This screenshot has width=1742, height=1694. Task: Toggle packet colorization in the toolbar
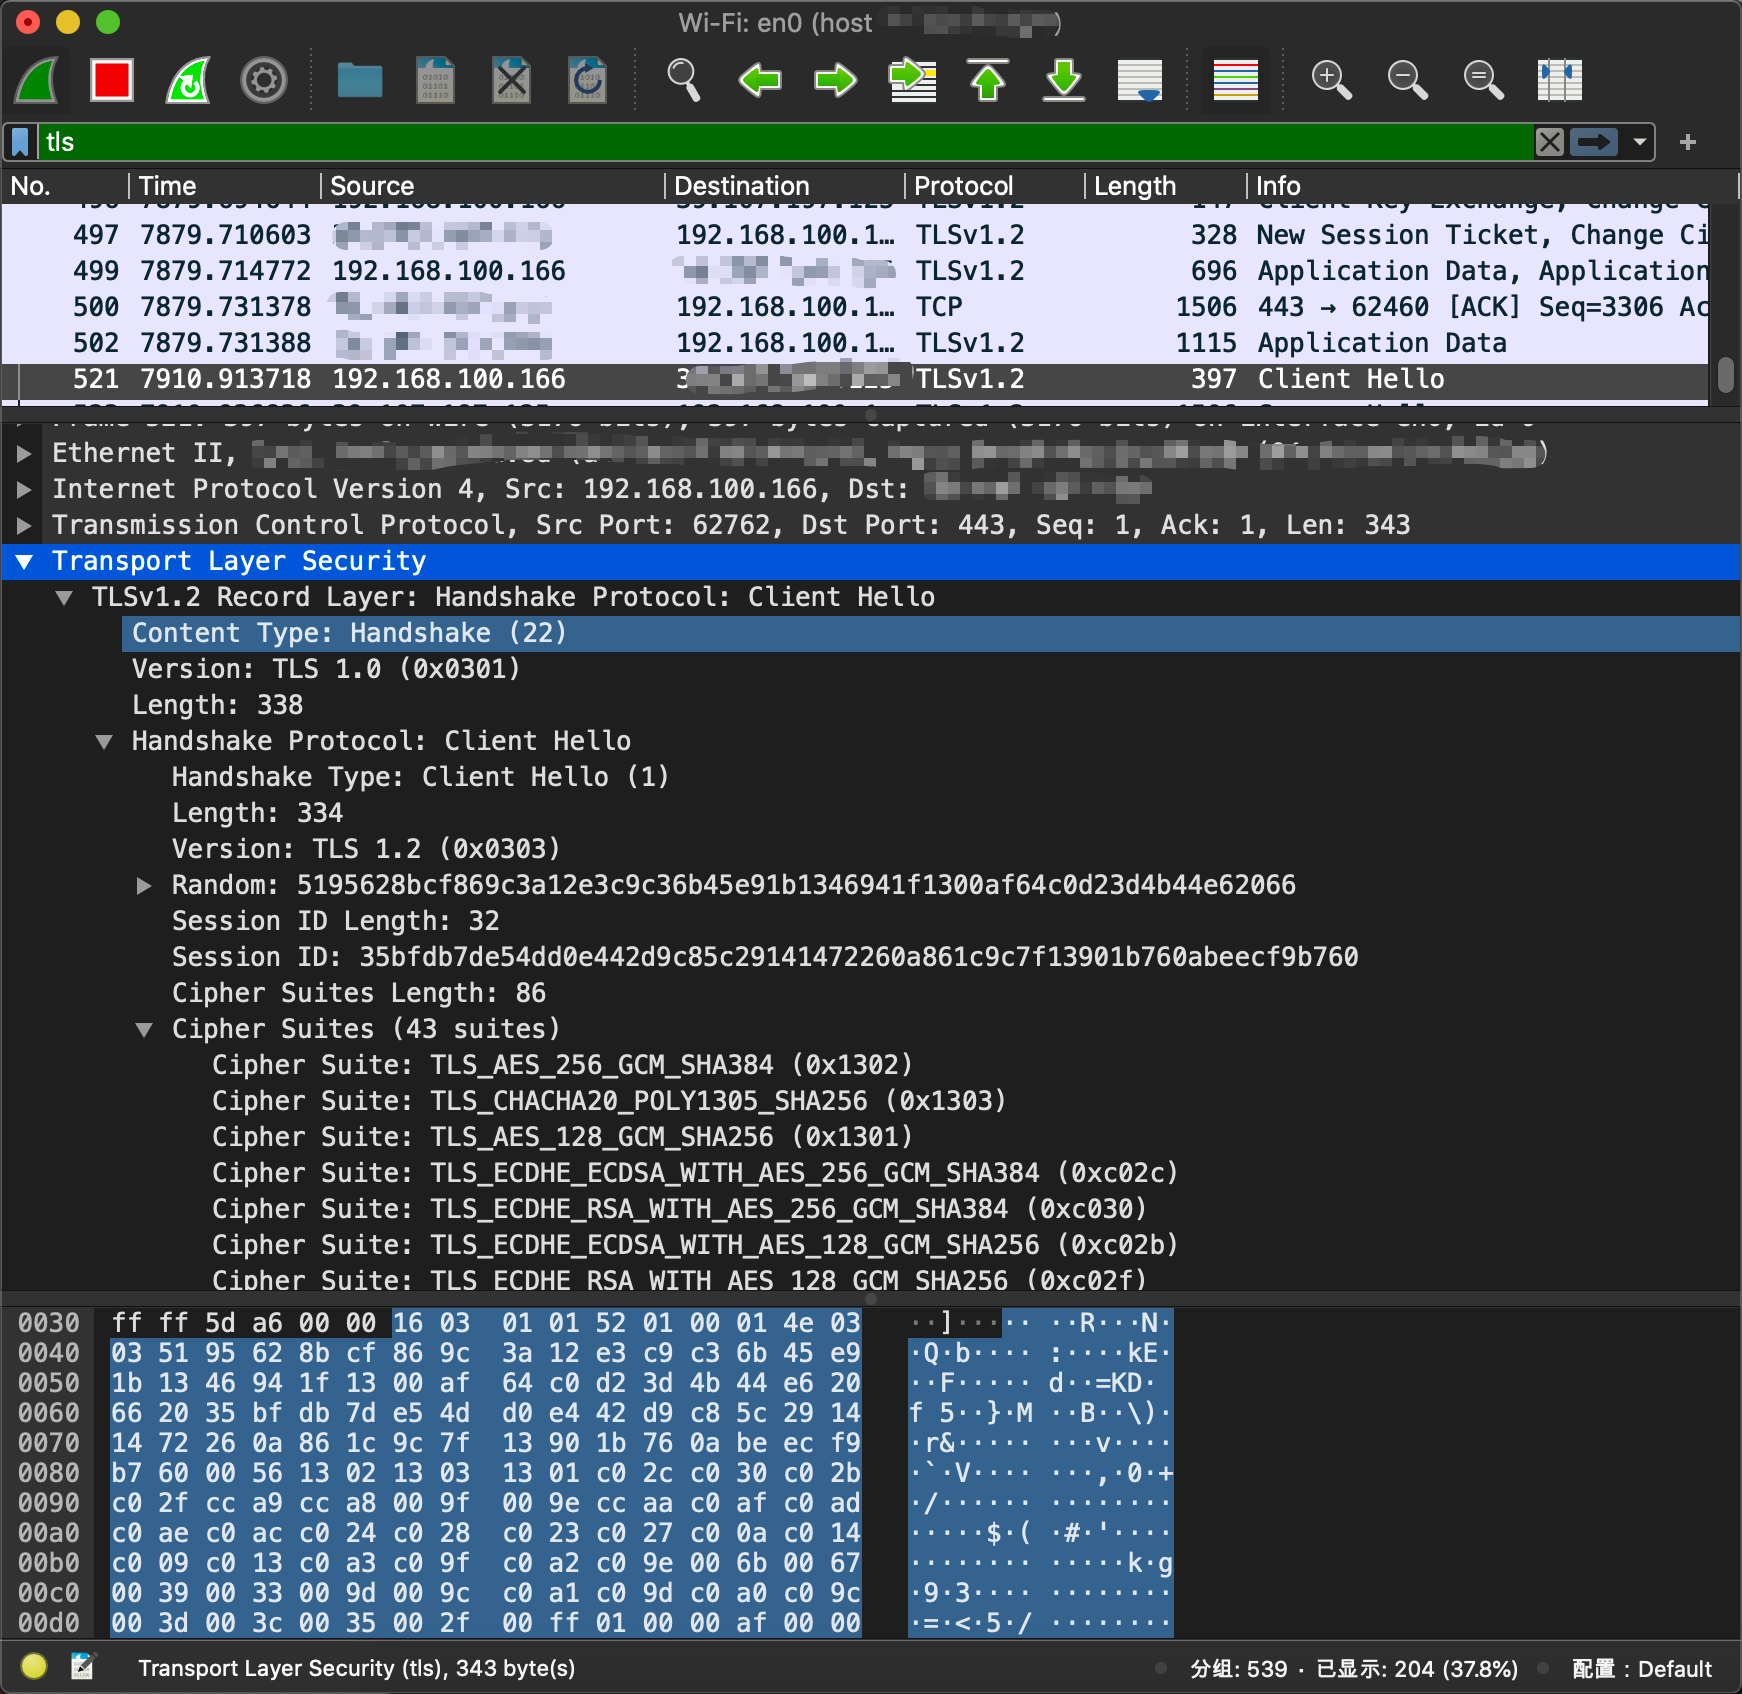[x=1235, y=80]
